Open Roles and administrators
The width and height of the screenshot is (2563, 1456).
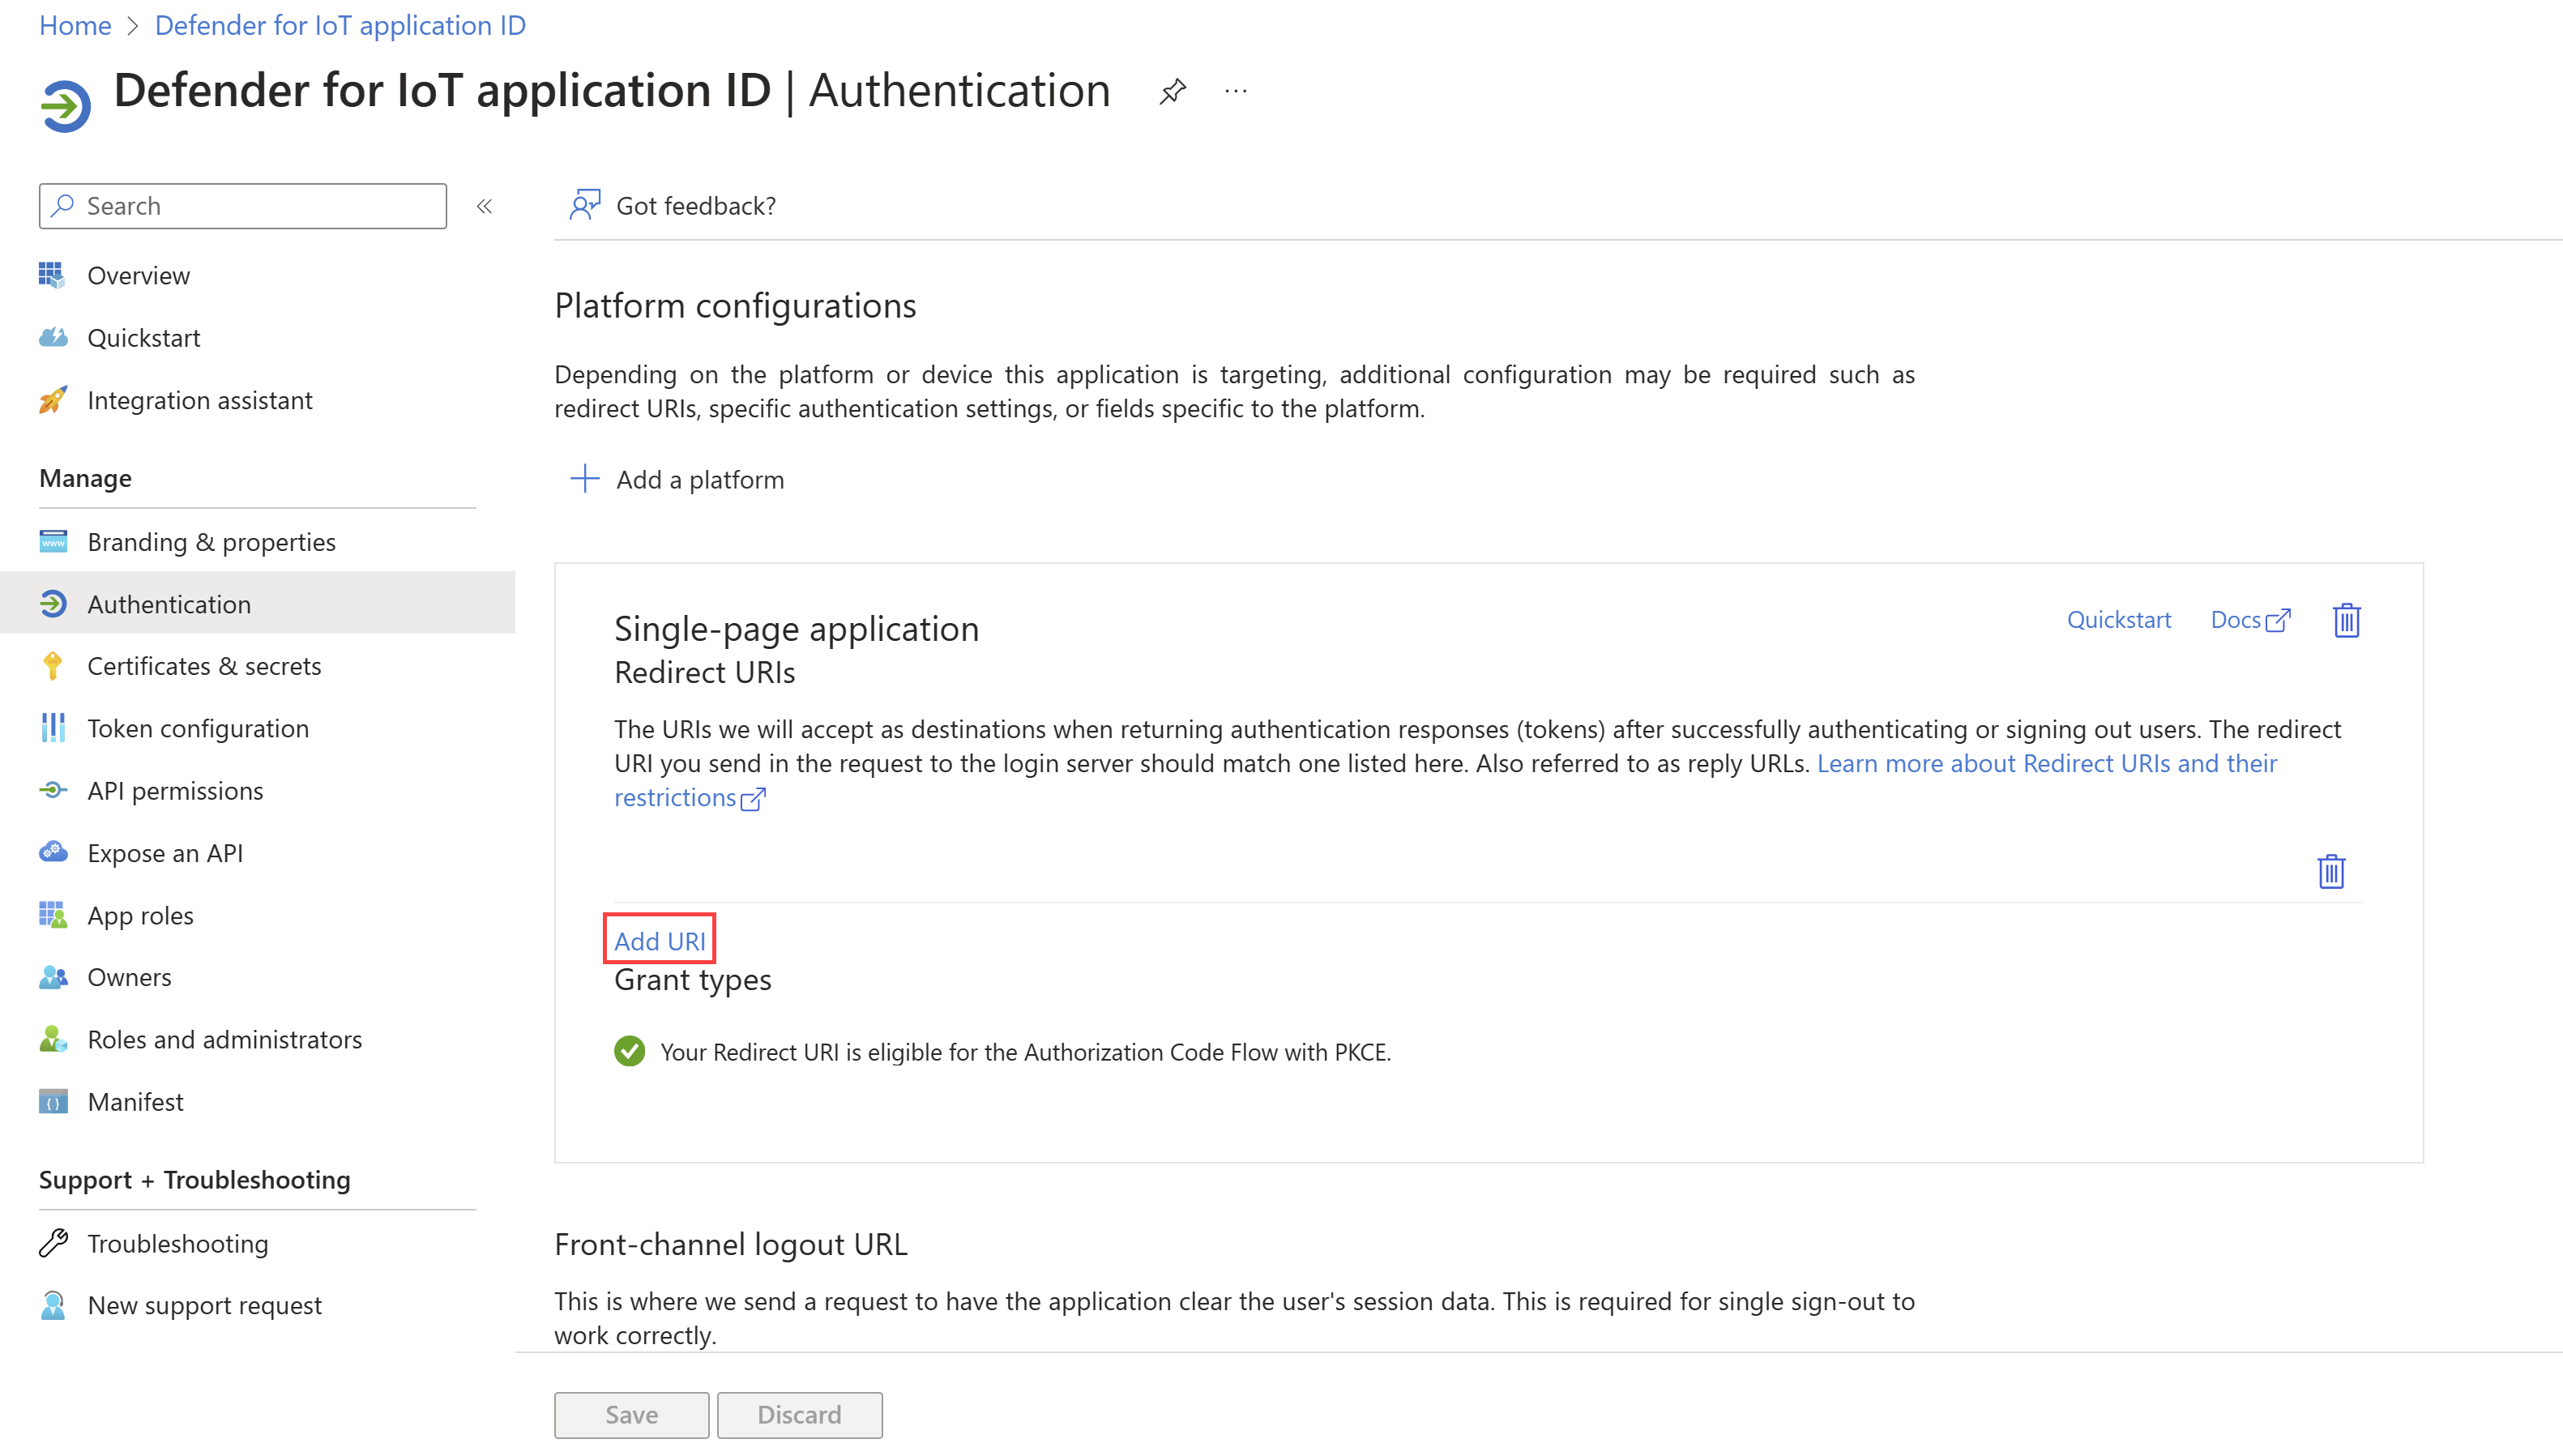[x=225, y=1039]
